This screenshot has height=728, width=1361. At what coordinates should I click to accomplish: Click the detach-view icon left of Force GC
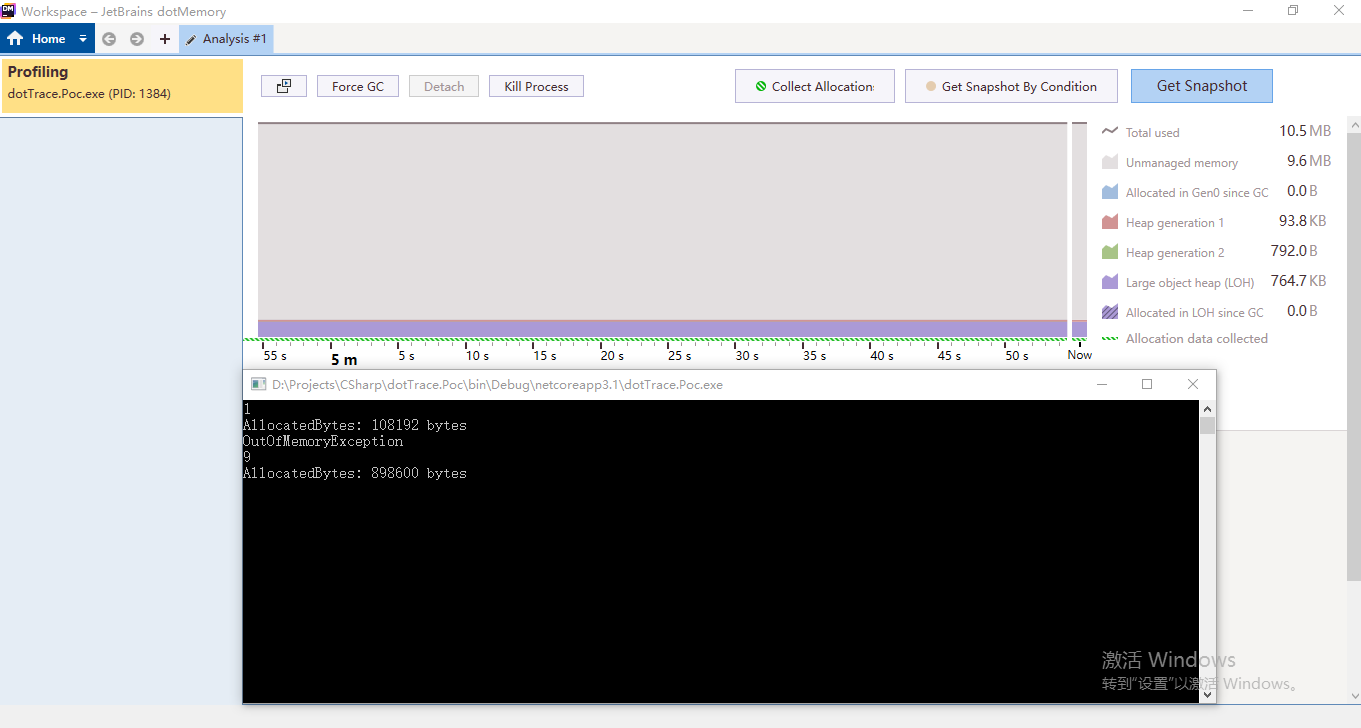283,86
